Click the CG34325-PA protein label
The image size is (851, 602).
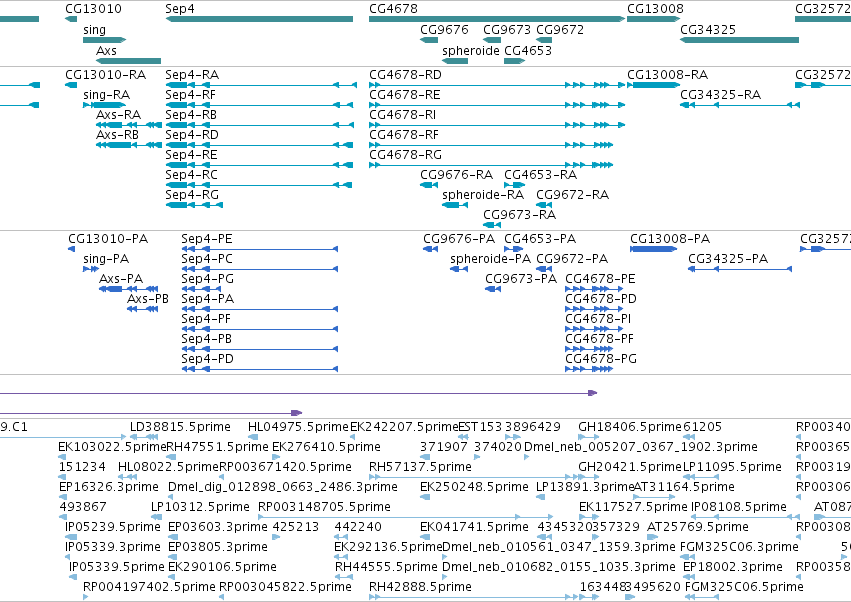click(x=728, y=259)
